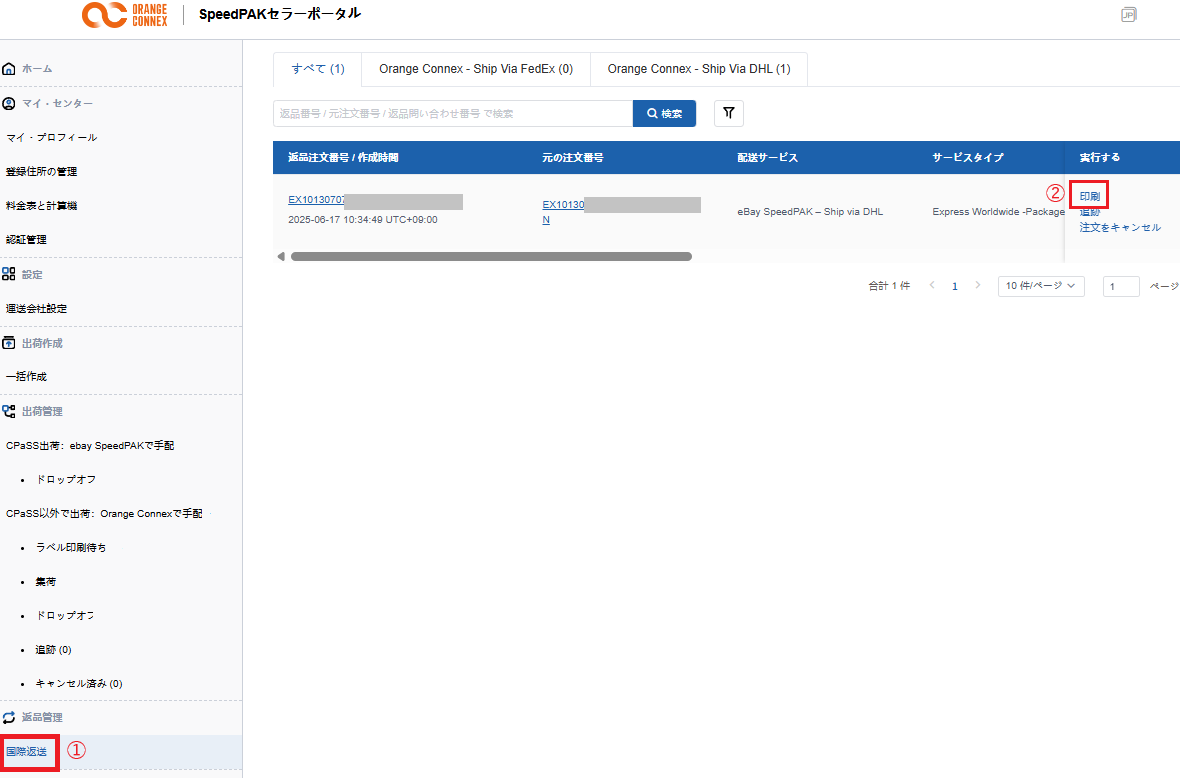Click the サービスタイプ column header
This screenshot has width=1180, height=778.
(x=968, y=157)
